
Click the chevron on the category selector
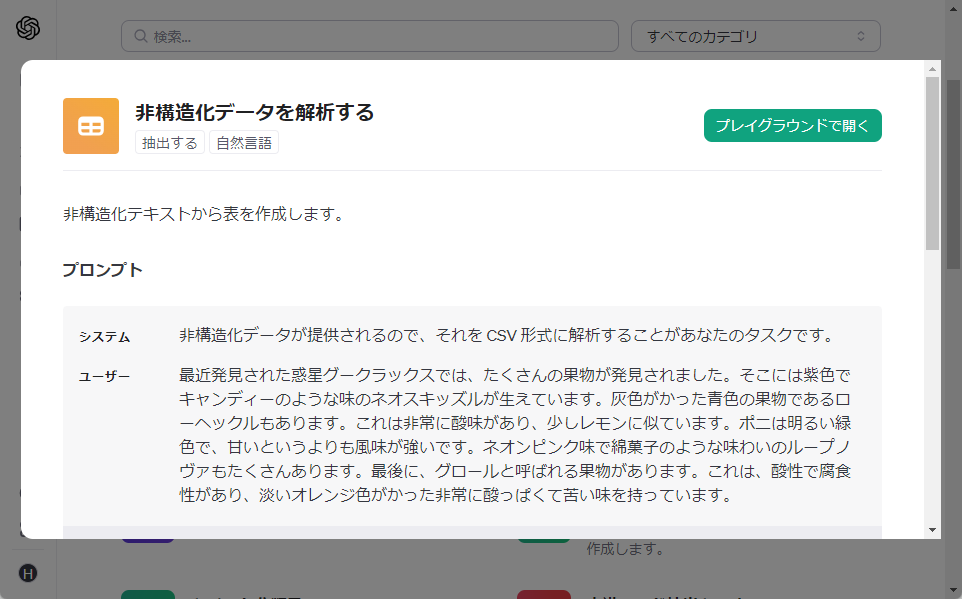click(860, 36)
